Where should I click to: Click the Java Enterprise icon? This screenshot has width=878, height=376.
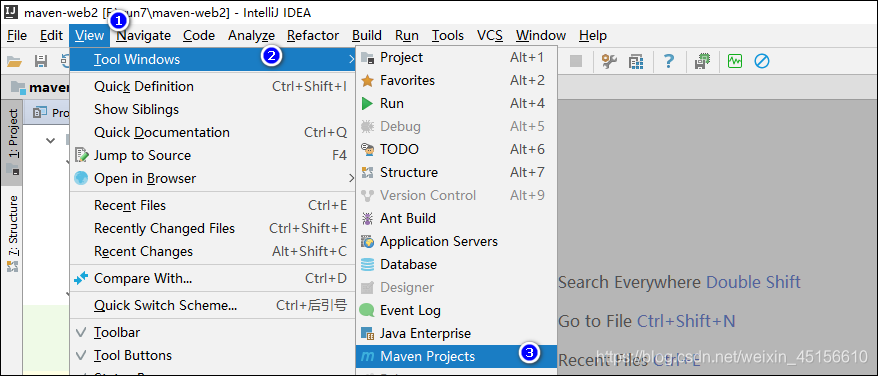[367, 333]
